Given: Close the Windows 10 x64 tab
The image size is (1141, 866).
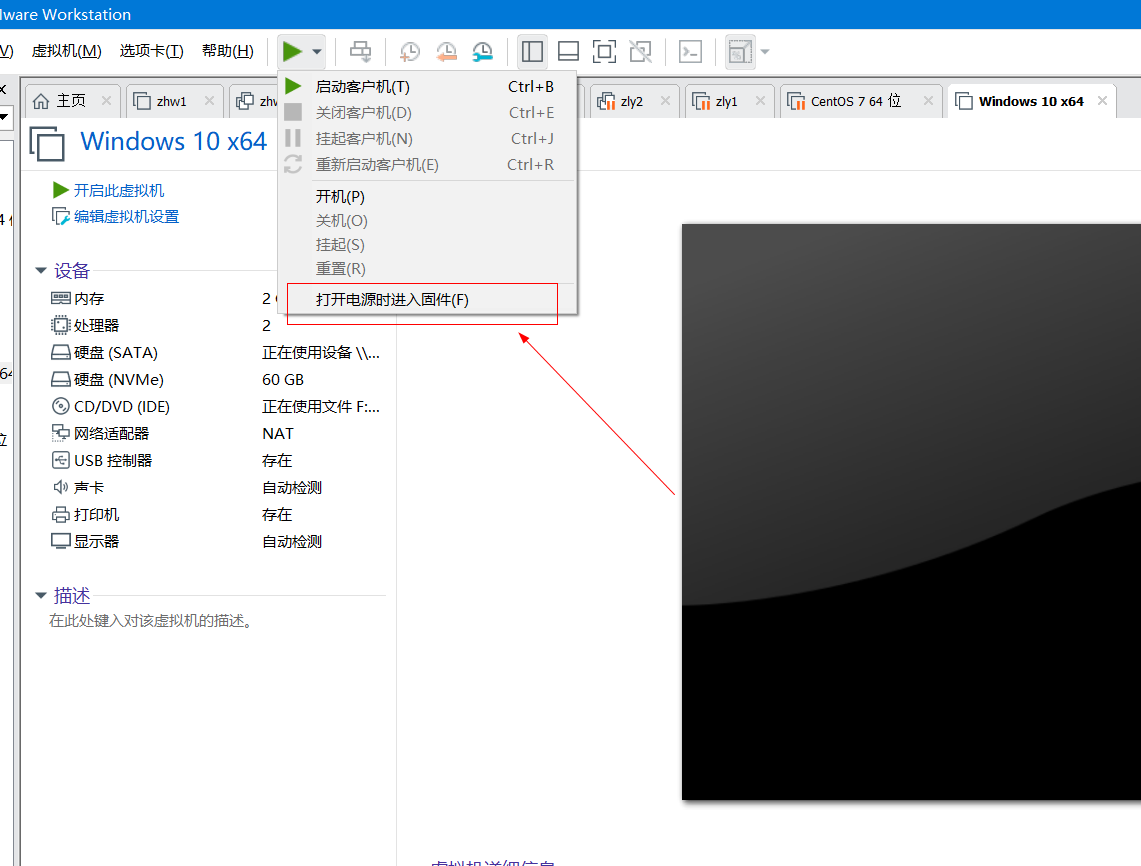Looking at the screenshot, I should coord(1102,100).
